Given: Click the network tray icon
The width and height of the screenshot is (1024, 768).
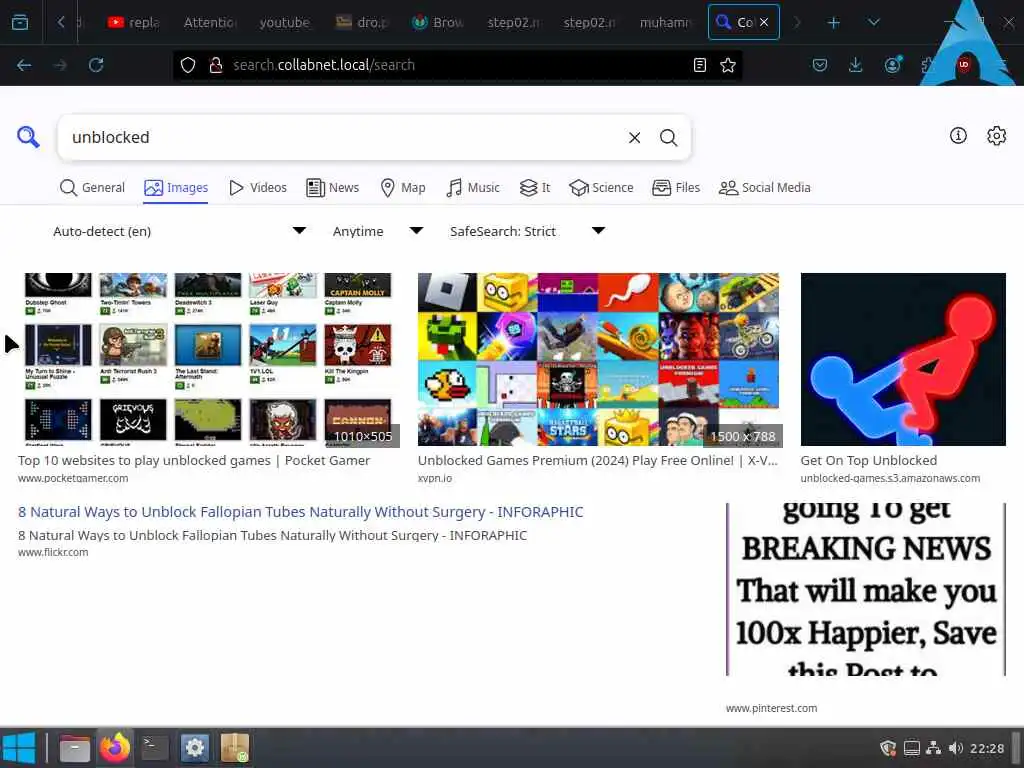Looking at the screenshot, I should [933, 748].
